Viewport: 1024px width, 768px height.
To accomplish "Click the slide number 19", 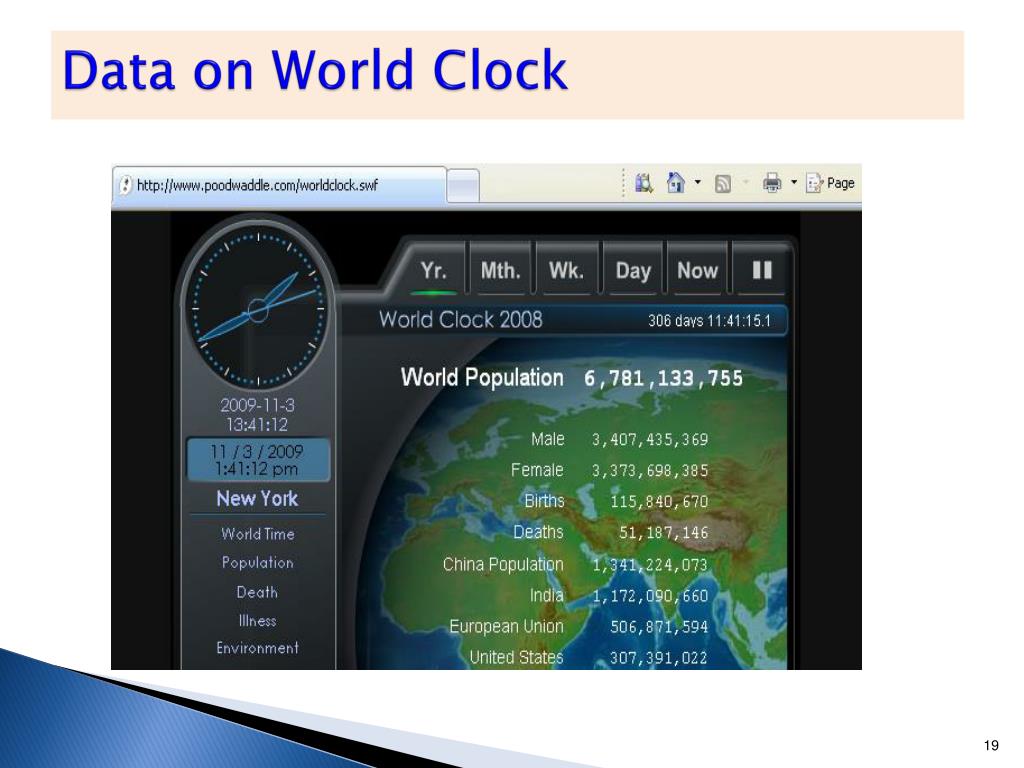I will 991,745.
